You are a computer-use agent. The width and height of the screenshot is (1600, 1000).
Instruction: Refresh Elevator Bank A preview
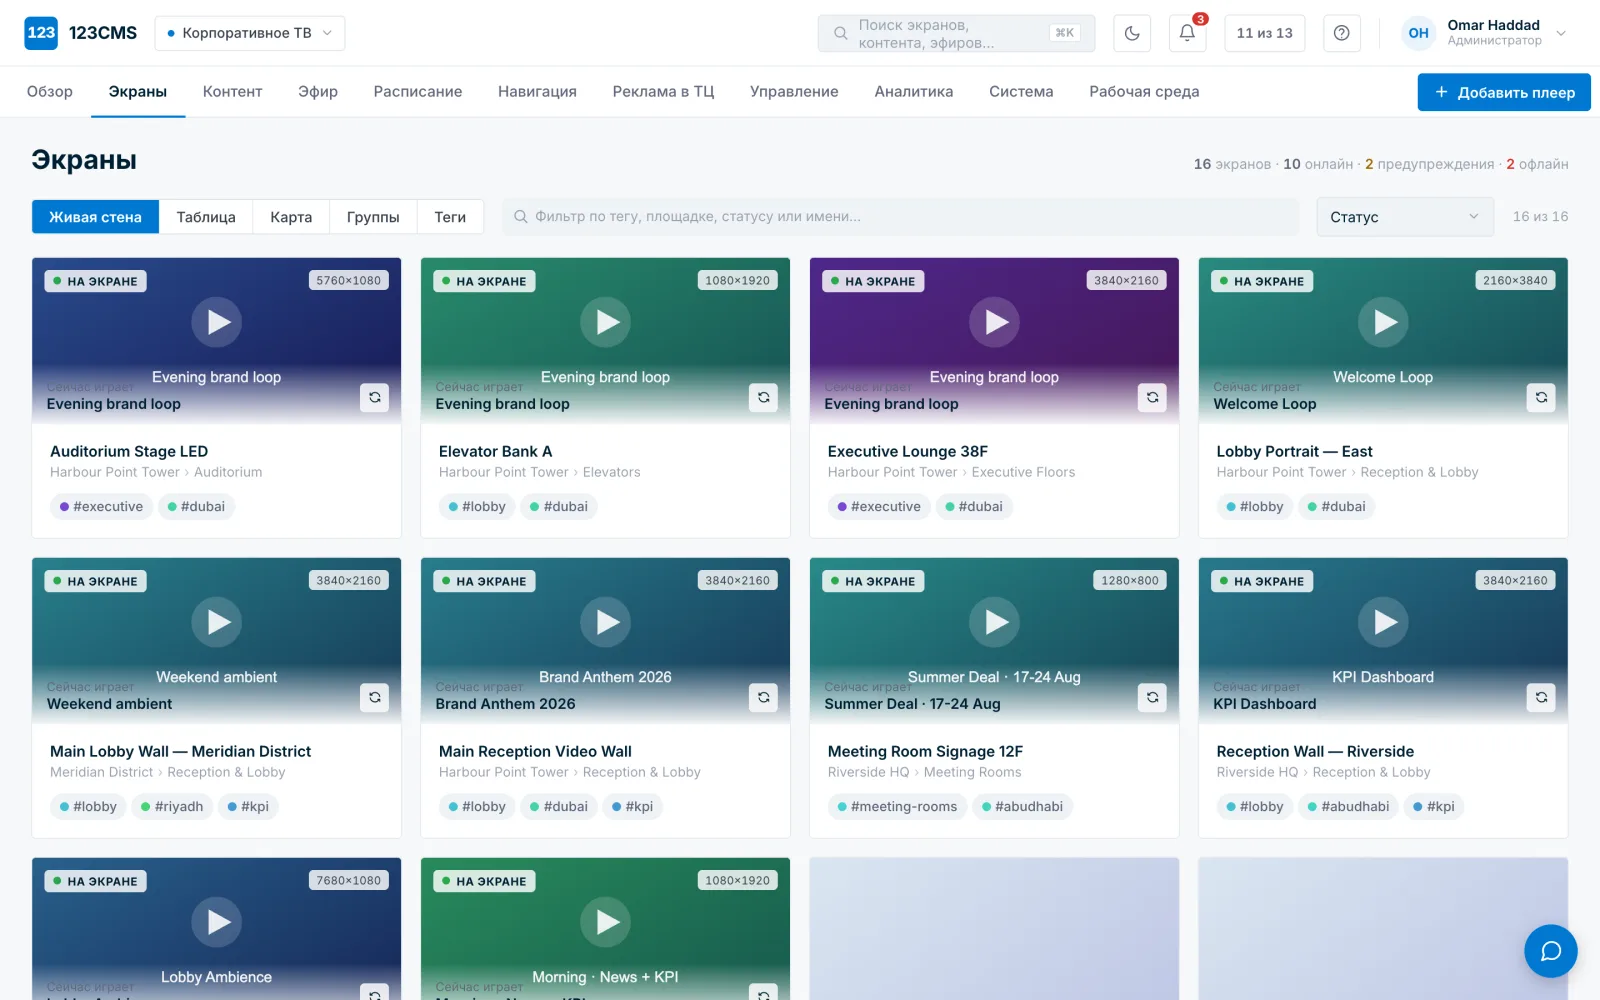[x=764, y=397]
